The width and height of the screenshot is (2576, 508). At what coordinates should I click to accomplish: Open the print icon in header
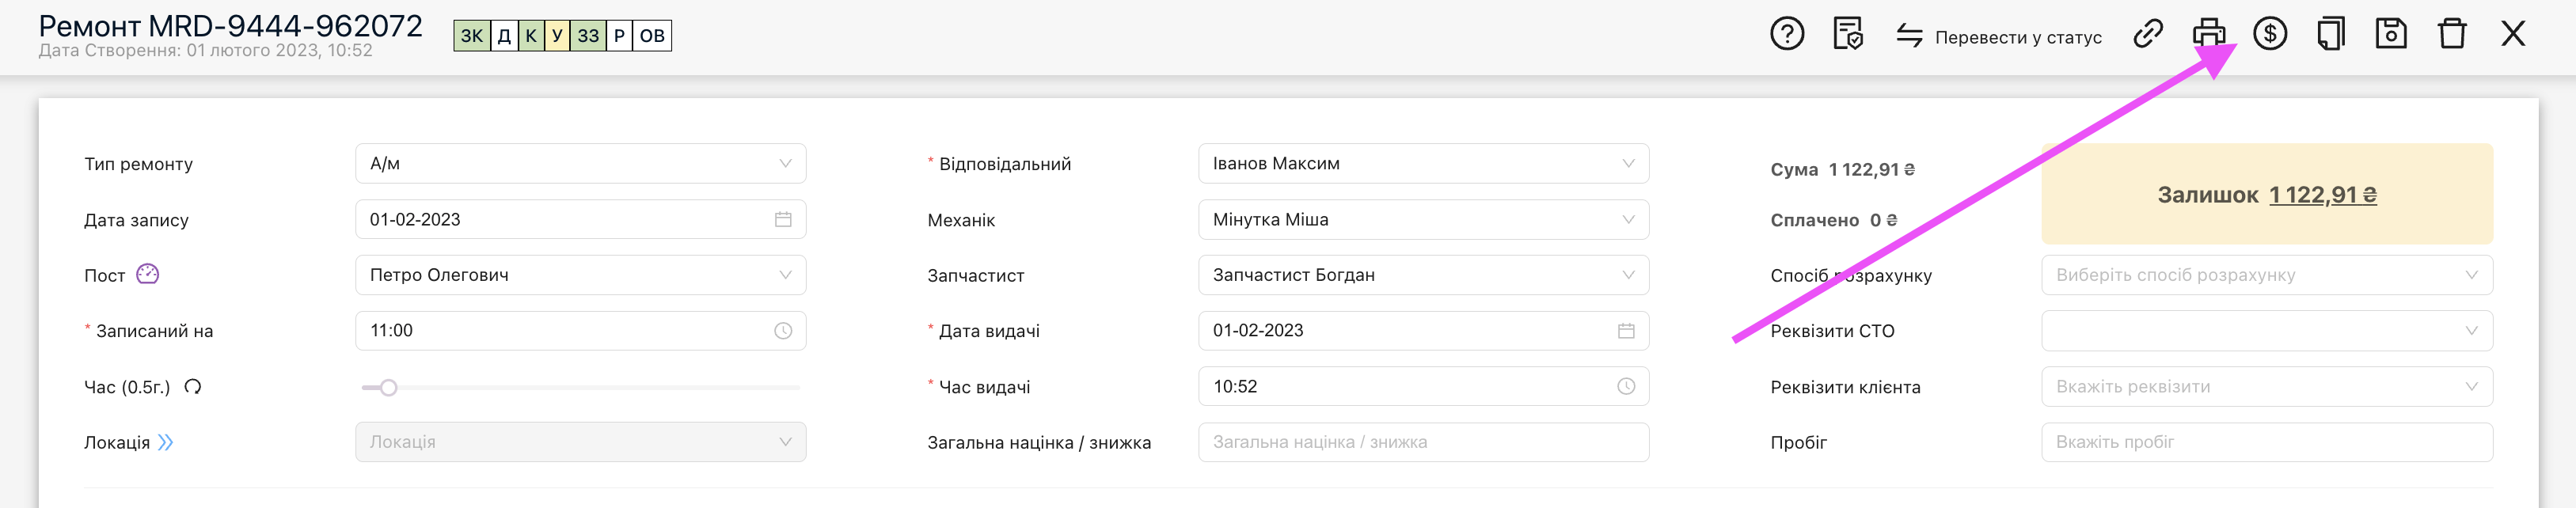coord(2208,34)
